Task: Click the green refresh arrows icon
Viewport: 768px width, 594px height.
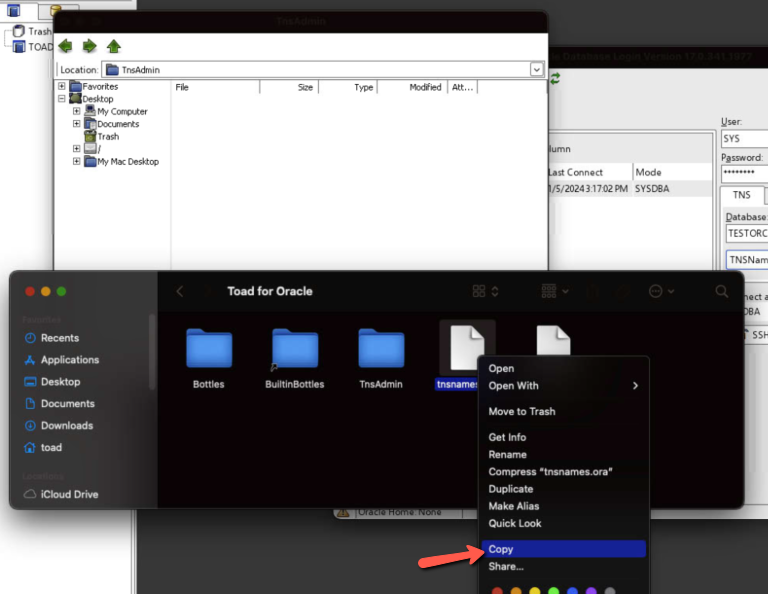Action: coord(555,78)
